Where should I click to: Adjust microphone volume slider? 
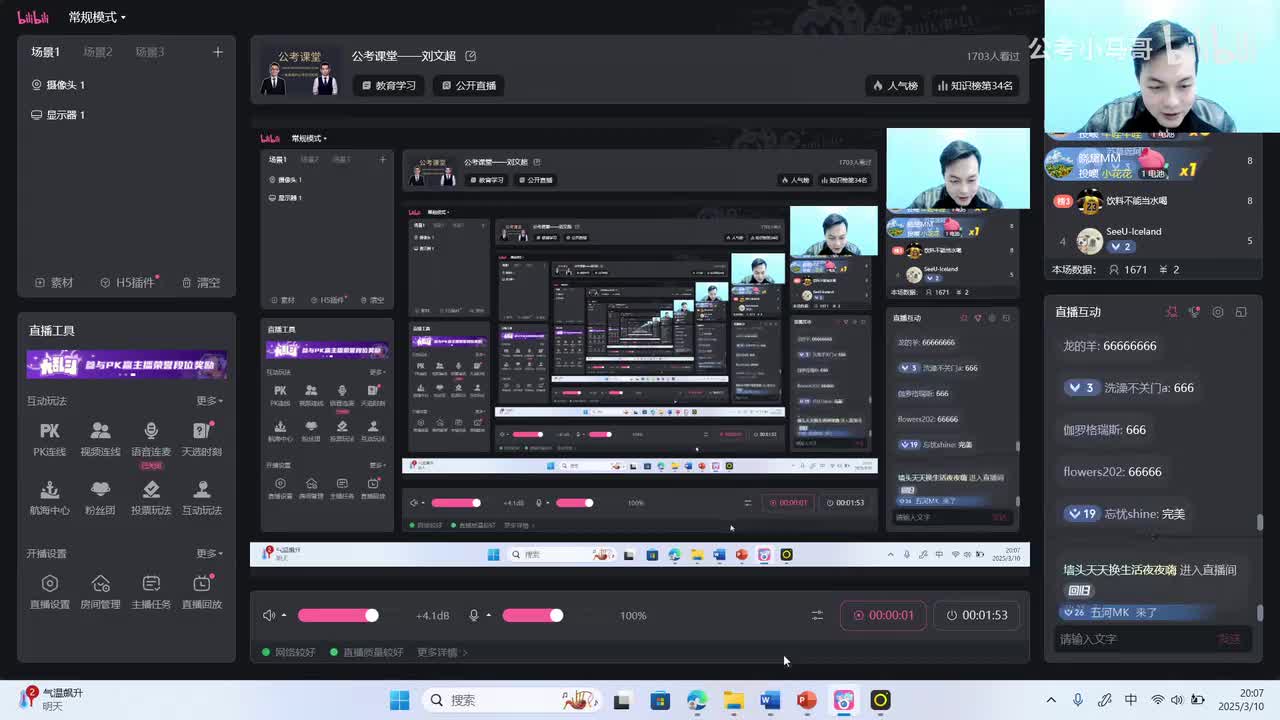tap(533, 615)
